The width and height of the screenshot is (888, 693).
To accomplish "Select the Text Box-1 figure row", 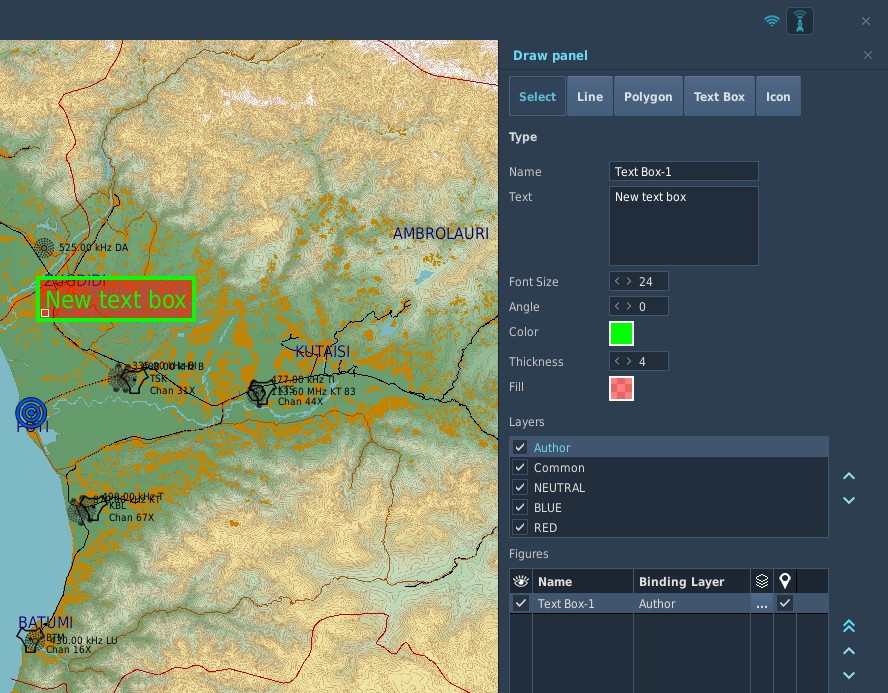I will coord(669,604).
